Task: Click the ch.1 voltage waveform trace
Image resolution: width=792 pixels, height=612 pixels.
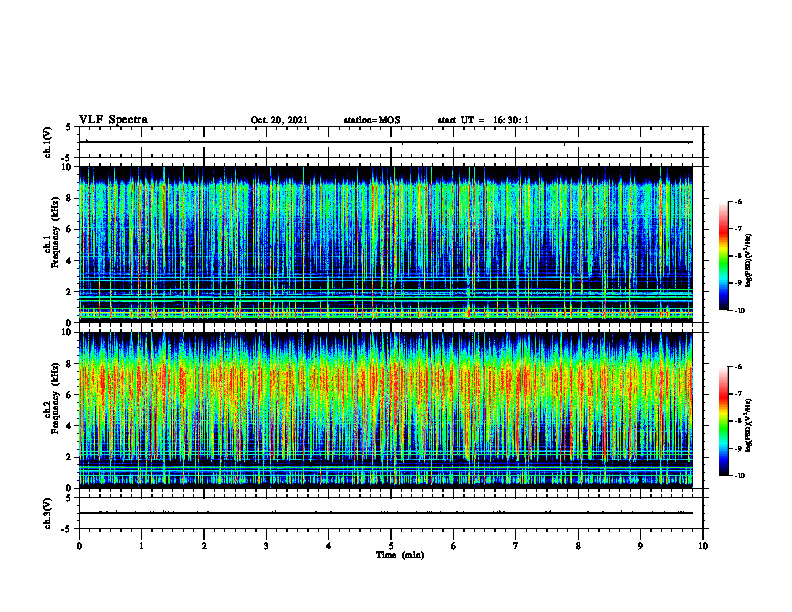Action: 386,142
